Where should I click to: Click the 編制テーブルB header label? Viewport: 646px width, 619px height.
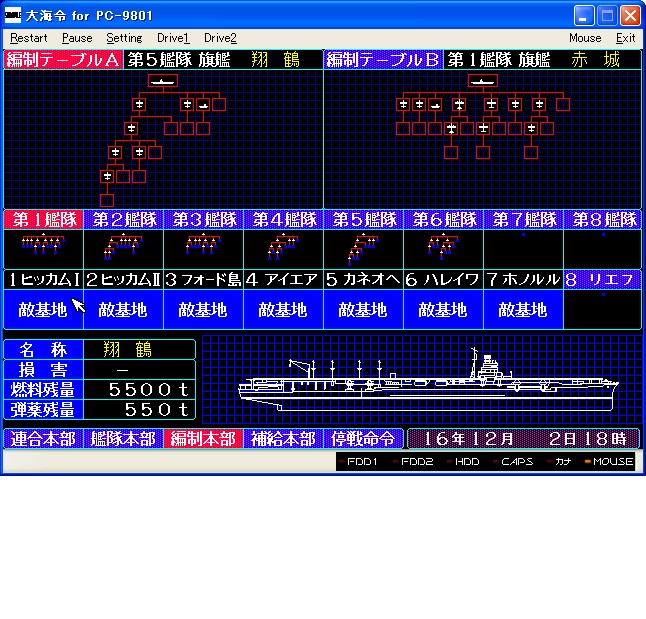[383, 59]
